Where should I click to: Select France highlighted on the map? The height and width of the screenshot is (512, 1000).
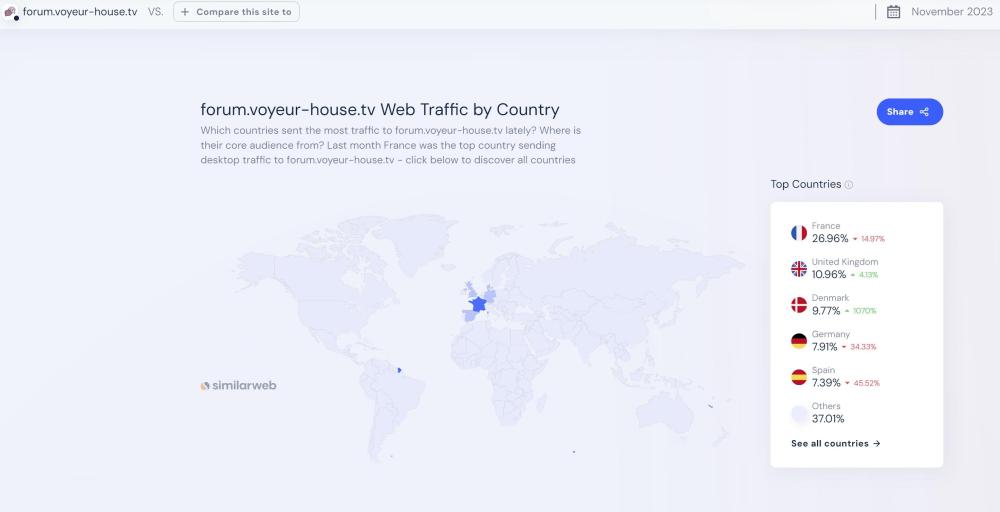[479, 303]
